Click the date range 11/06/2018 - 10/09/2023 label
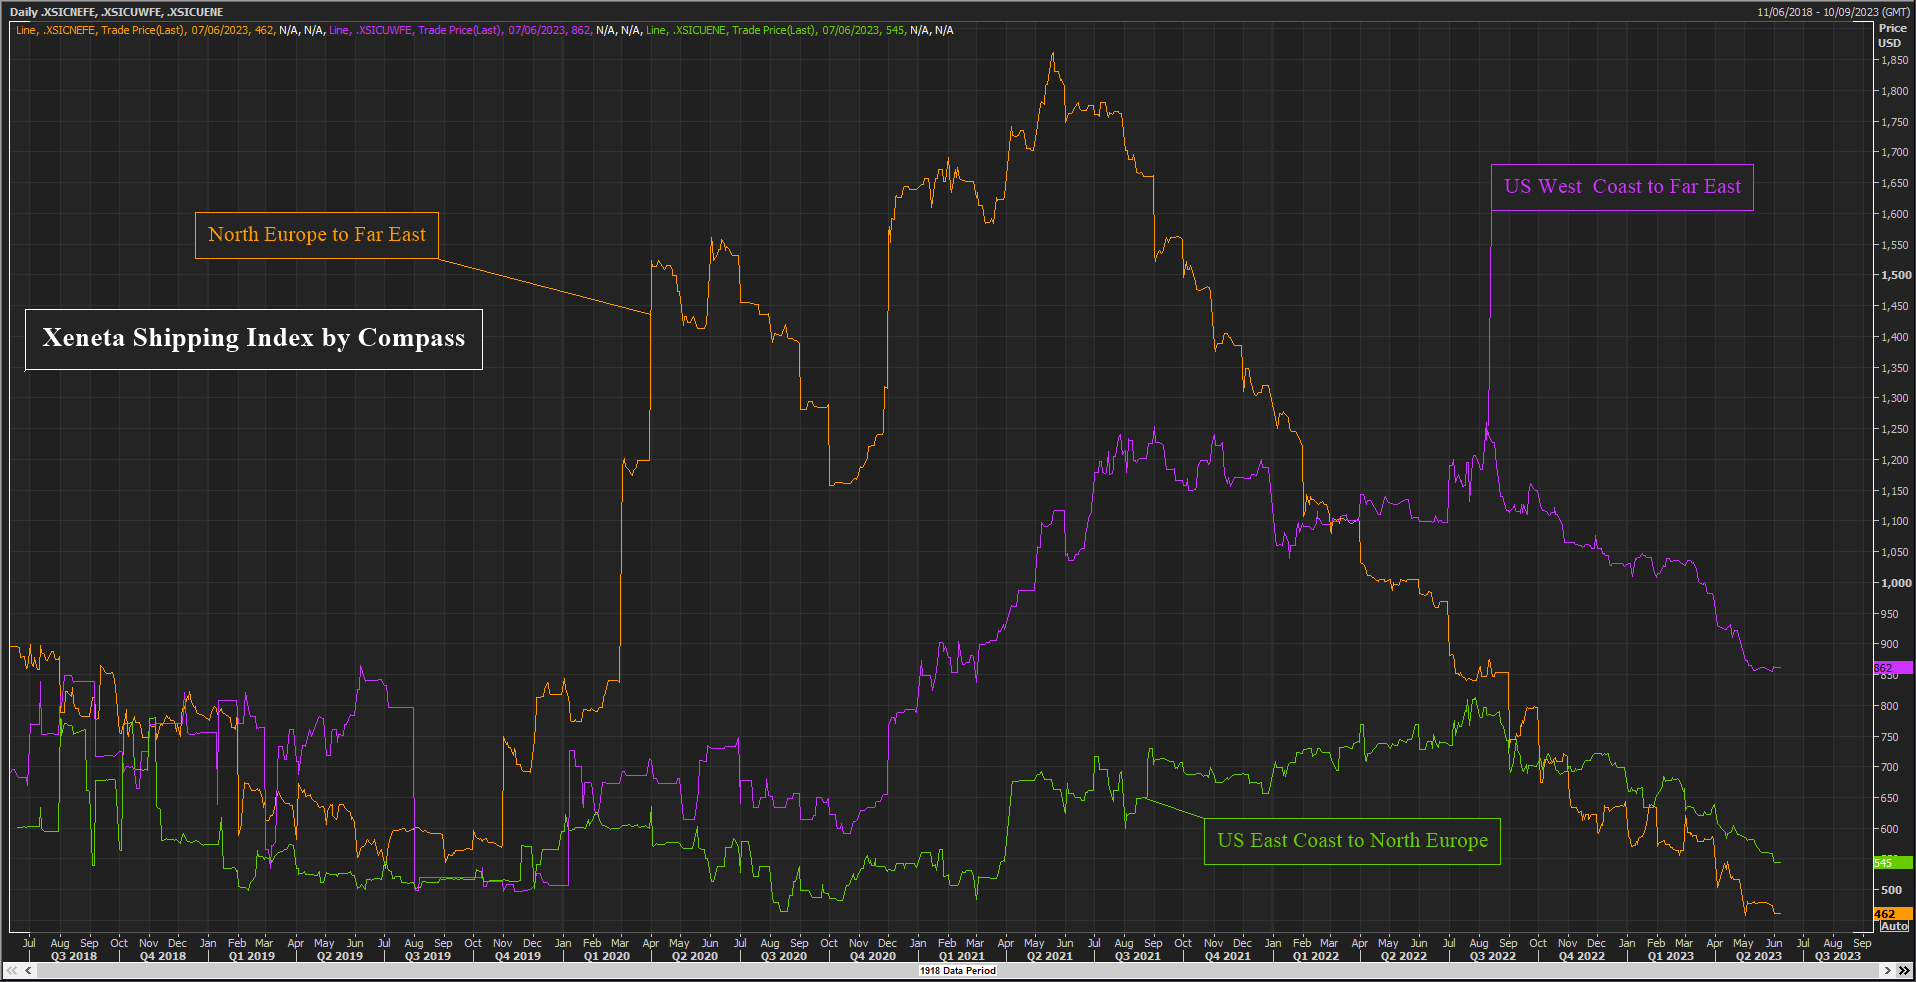 click(1833, 12)
